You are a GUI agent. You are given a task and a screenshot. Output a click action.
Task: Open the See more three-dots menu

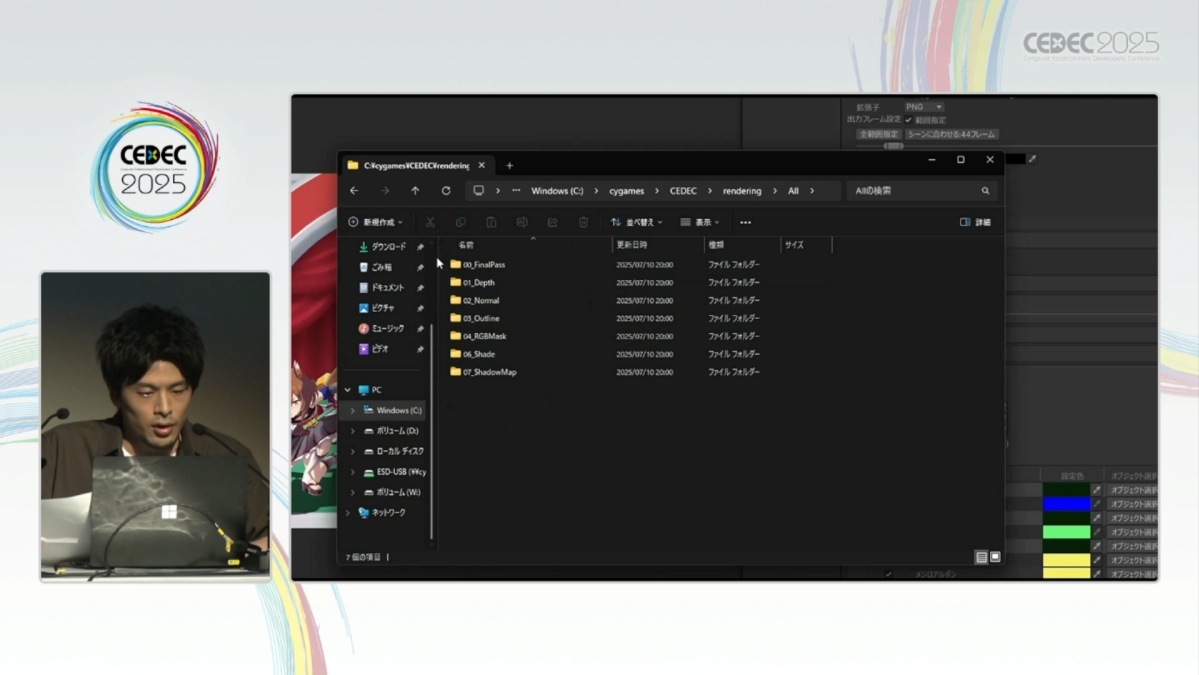click(x=746, y=222)
